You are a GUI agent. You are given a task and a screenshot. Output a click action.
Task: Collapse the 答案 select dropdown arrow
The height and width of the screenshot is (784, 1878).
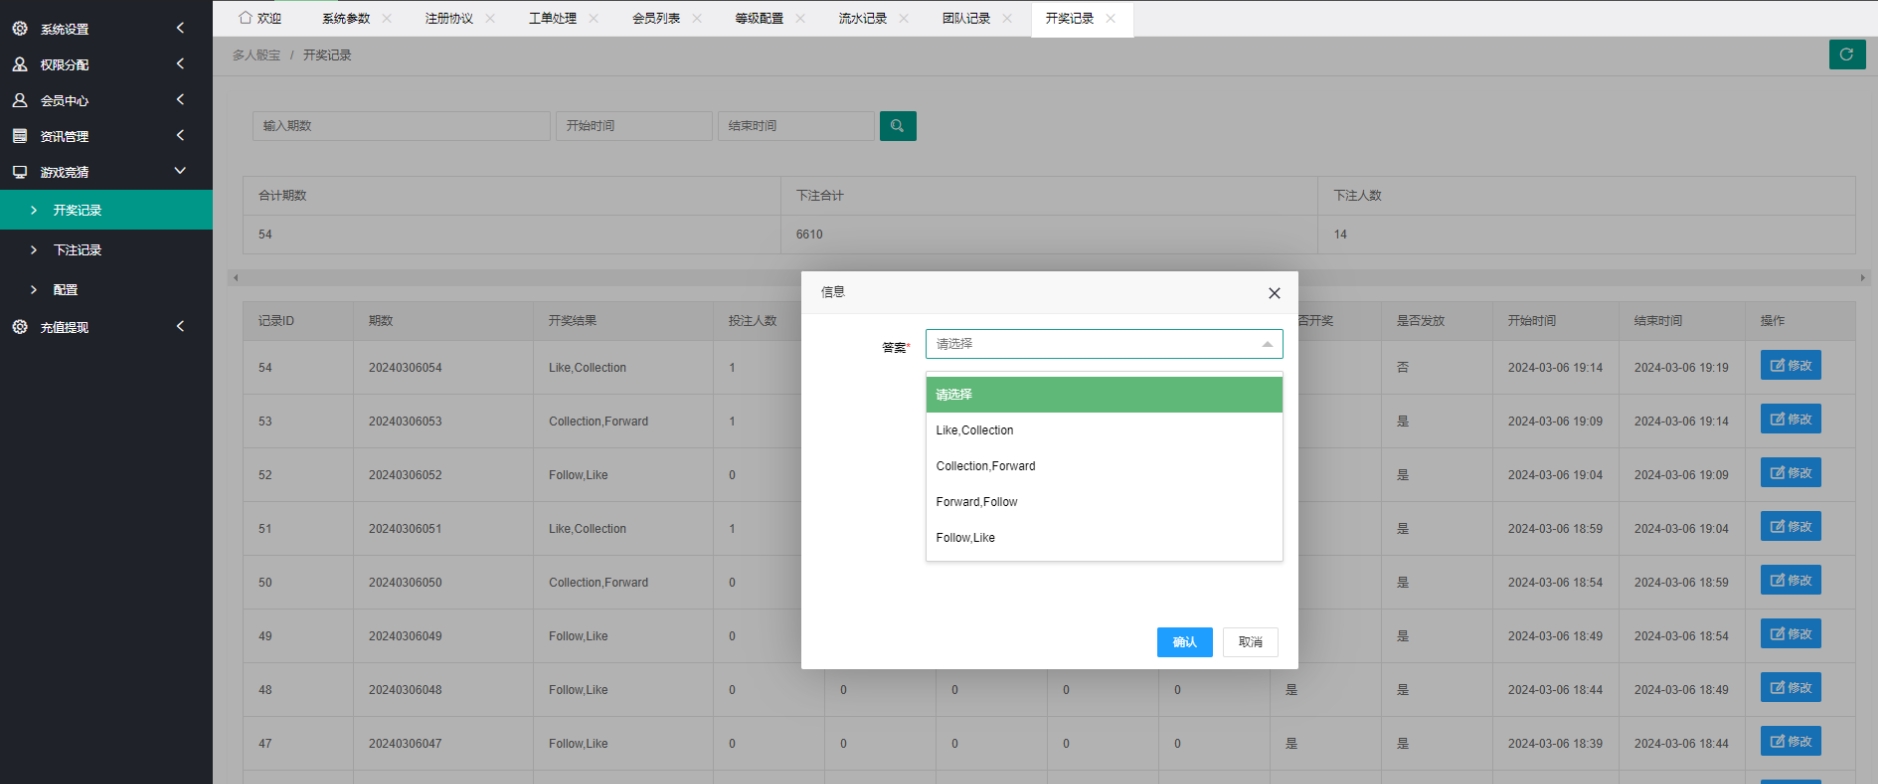click(1266, 344)
